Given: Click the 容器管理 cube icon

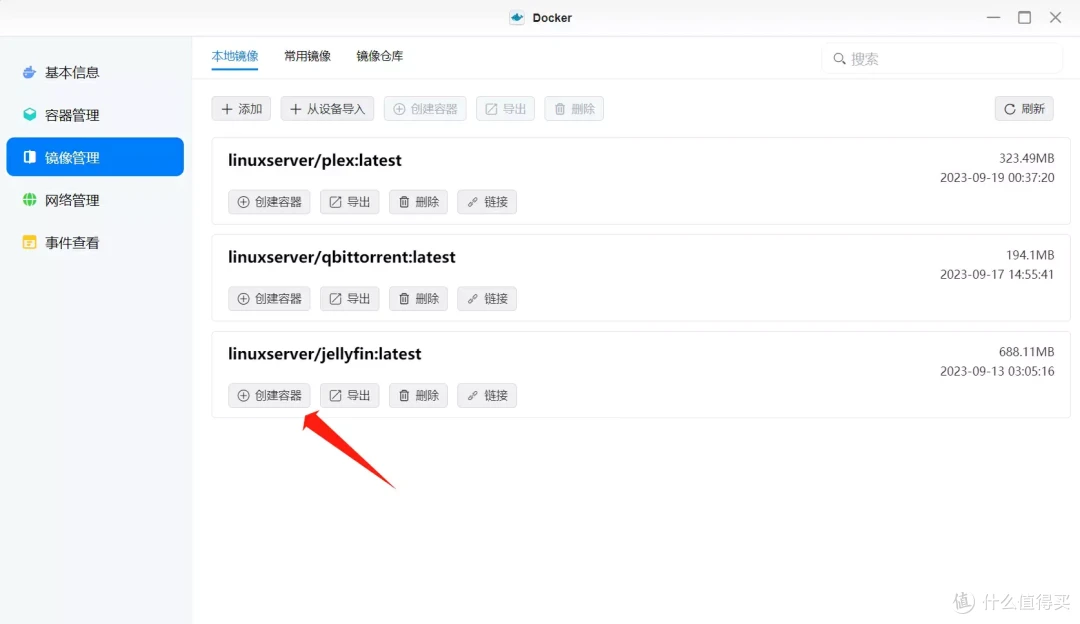Looking at the screenshot, I should pyautogui.click(x=29, y=114).
